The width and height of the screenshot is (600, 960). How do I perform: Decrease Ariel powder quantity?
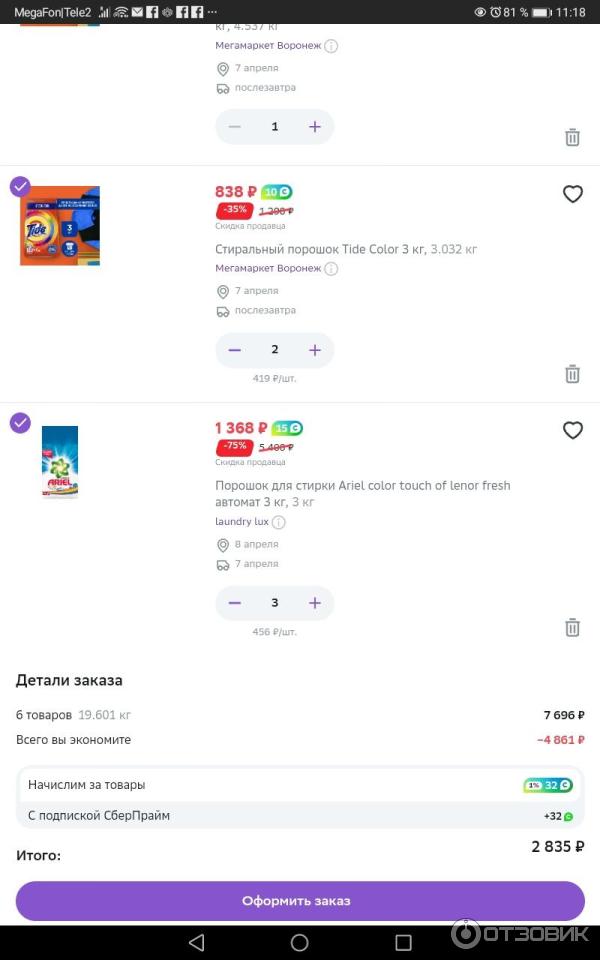tap(235, 603)
